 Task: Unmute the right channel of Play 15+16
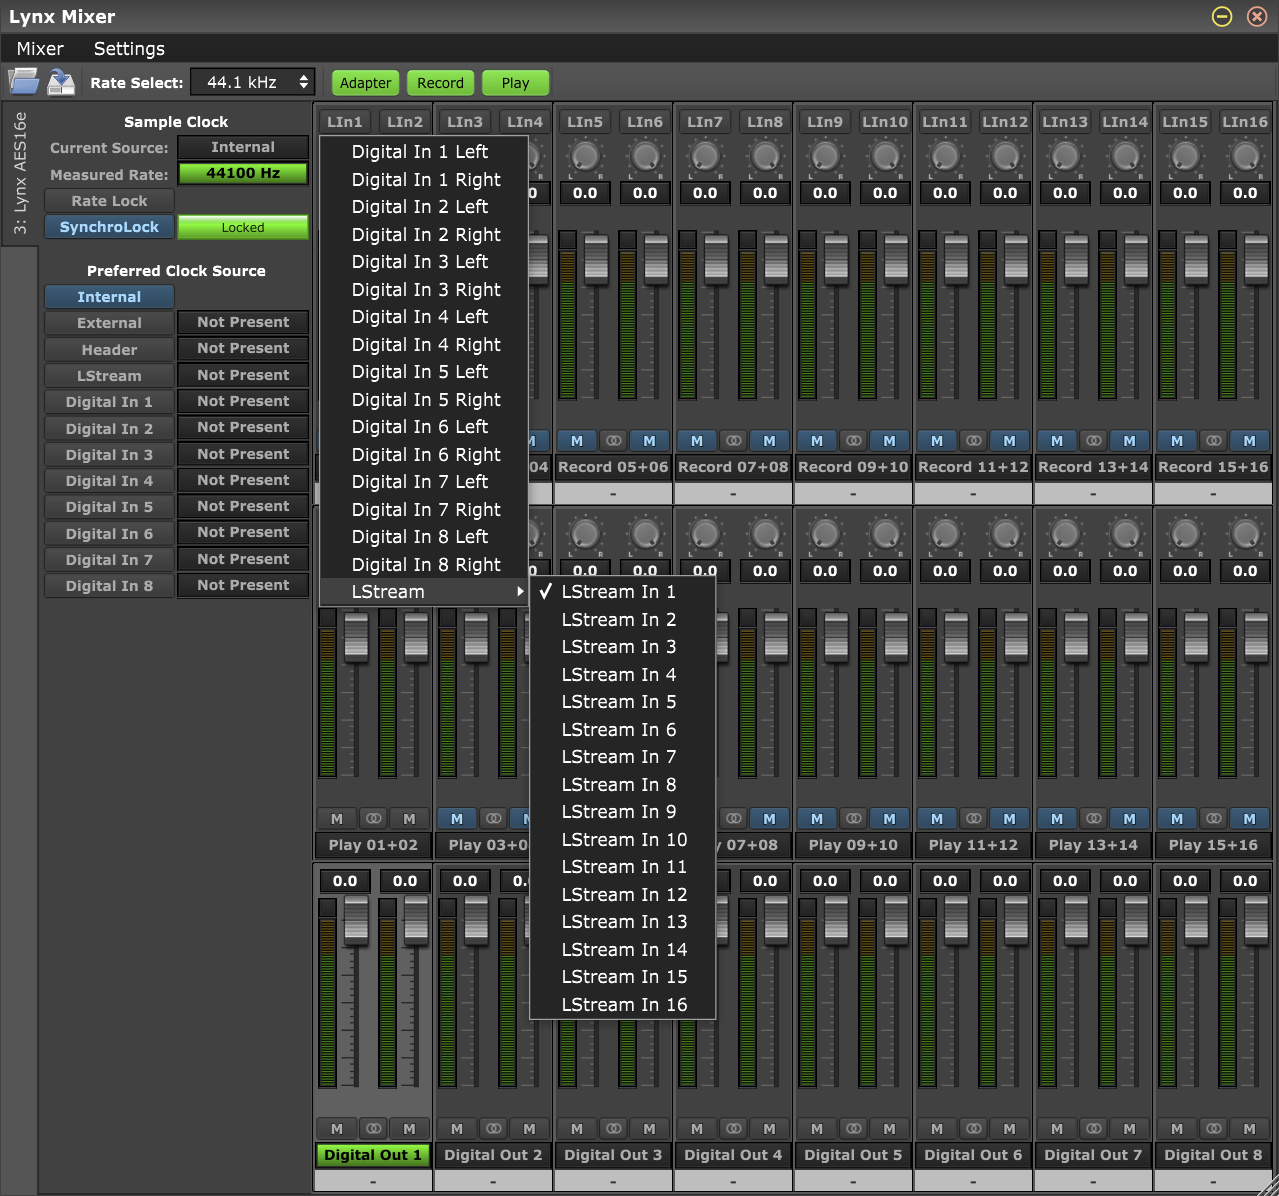point(1249,819)
